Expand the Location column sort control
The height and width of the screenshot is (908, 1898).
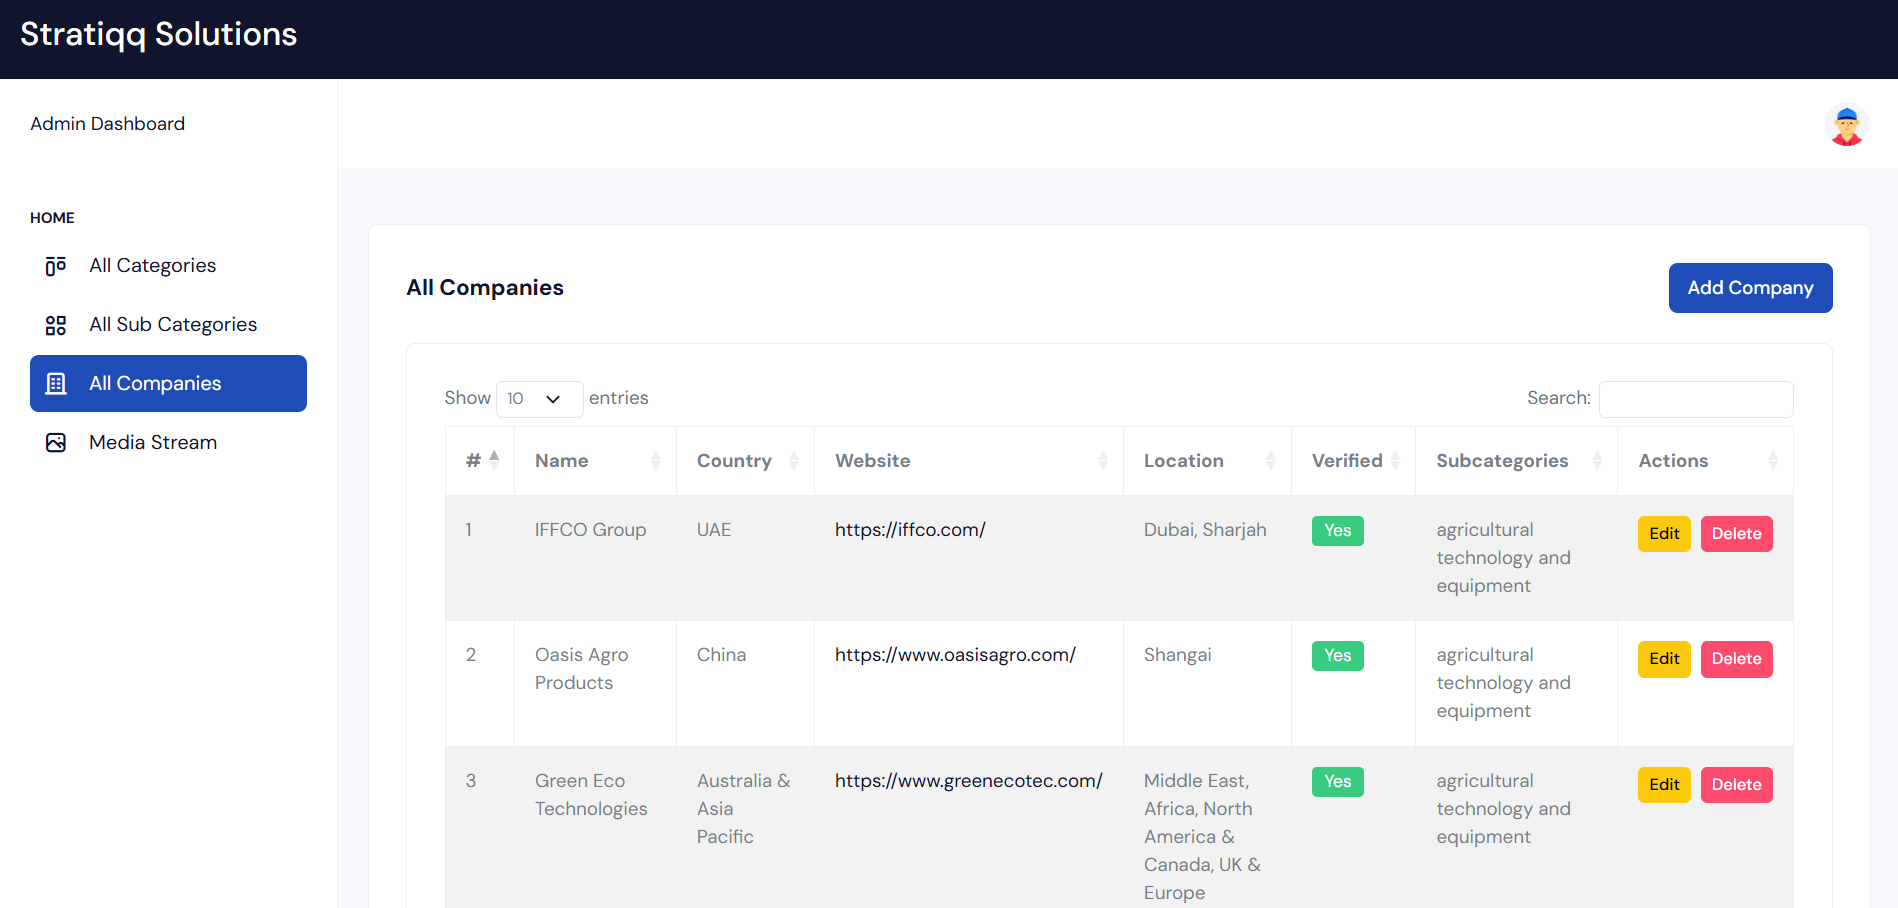pyautogui.click(x=1270, y=460)
